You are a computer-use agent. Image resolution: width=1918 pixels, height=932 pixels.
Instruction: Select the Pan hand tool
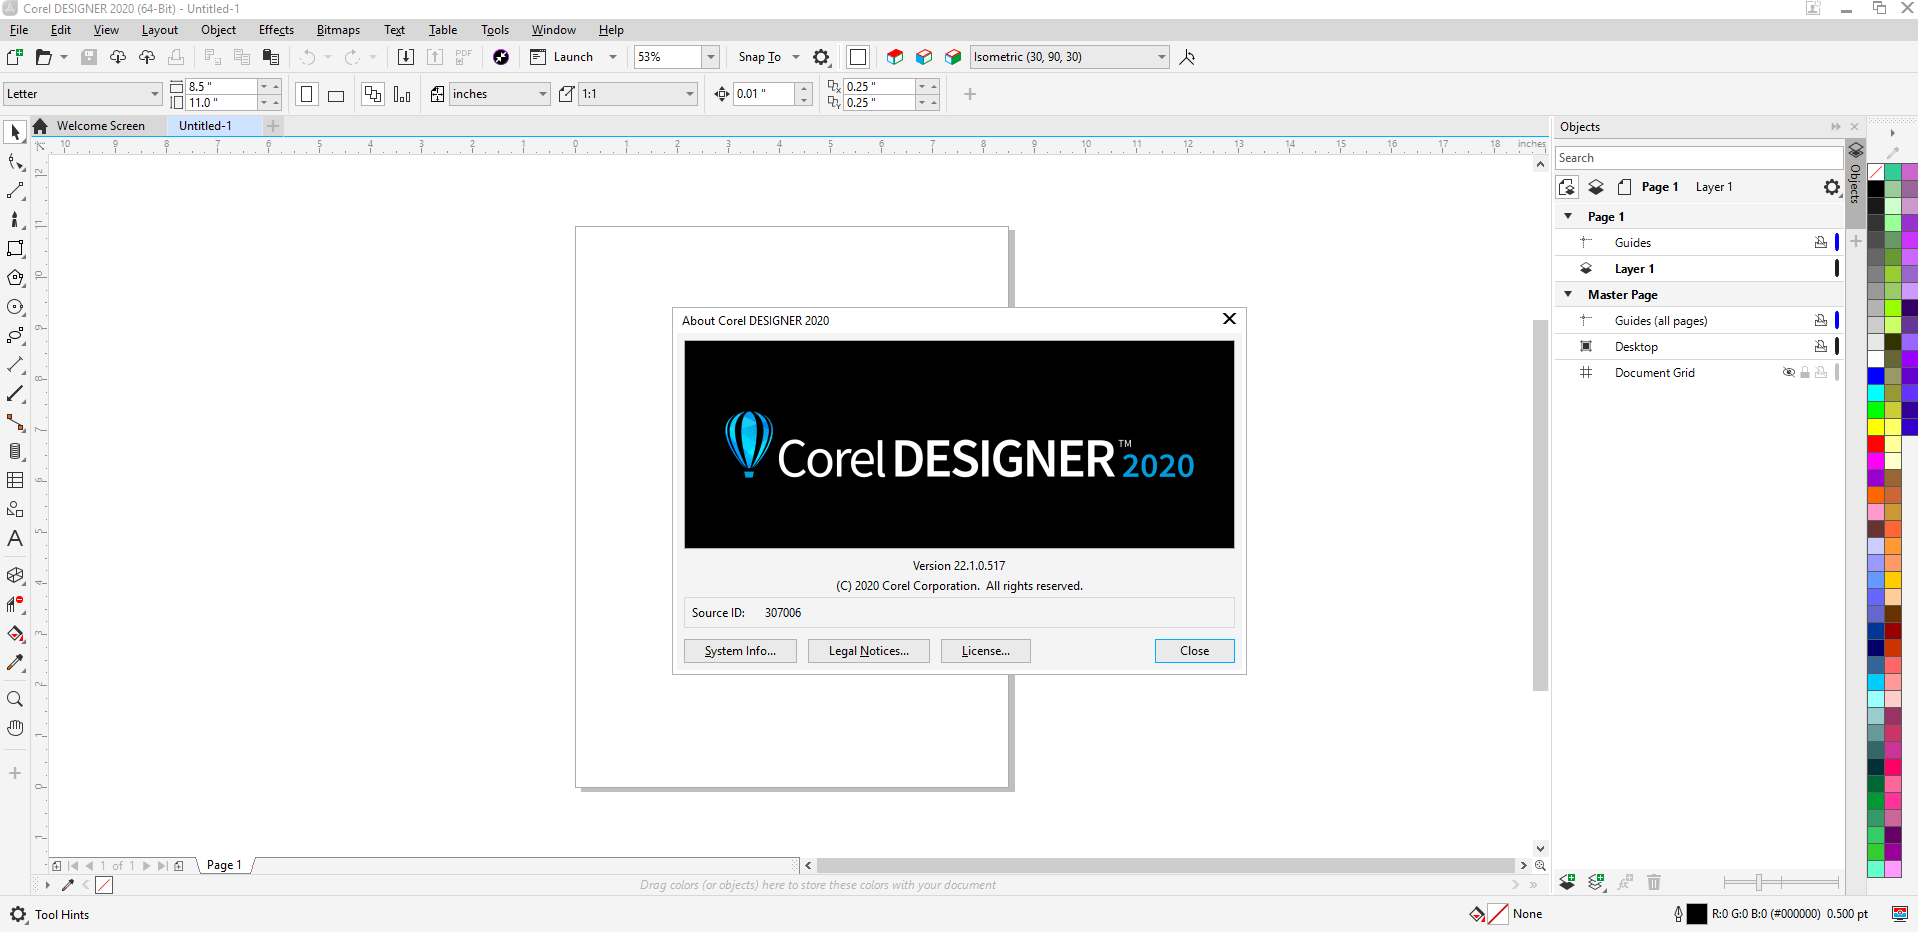click(15, 728)
